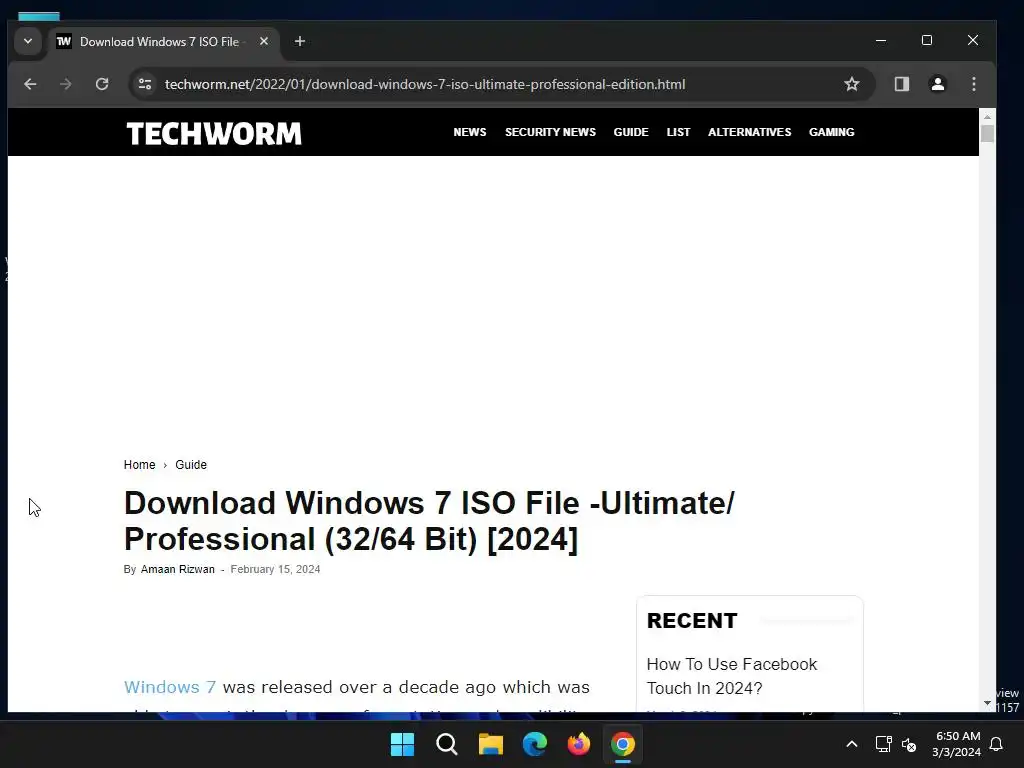1024x768 pixels.
Task: Open the LIST menu item
Action: pos(678,132)
